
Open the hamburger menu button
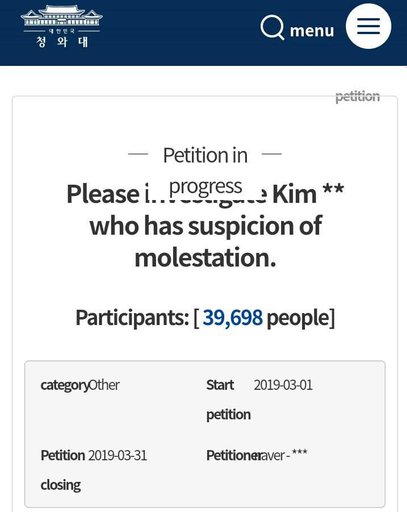pos(368,26)
